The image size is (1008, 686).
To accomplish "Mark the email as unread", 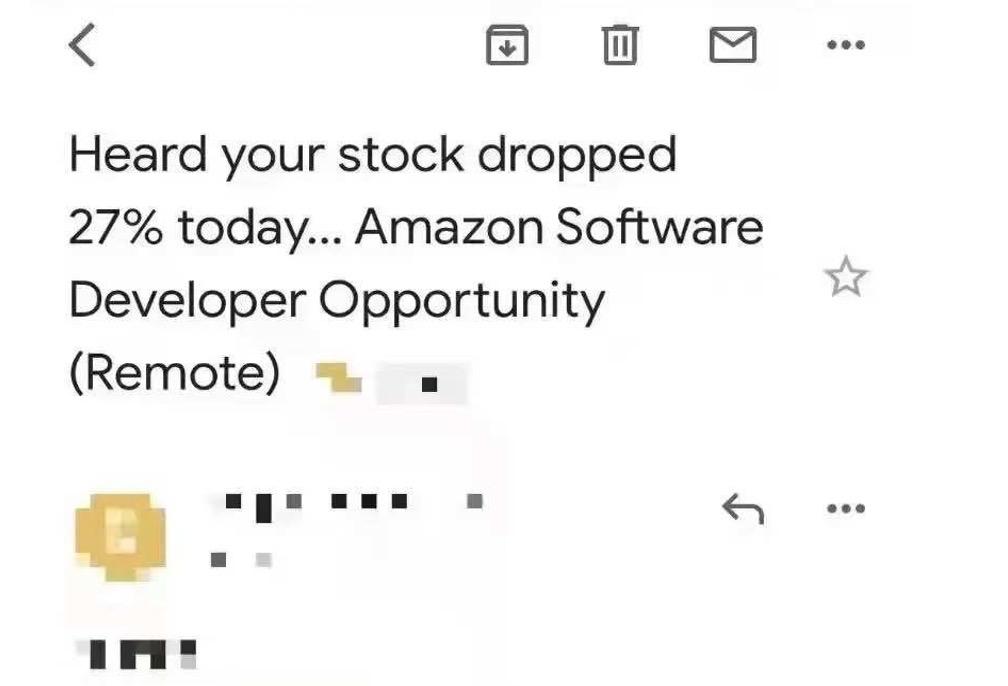I will (x=733, y=46).
